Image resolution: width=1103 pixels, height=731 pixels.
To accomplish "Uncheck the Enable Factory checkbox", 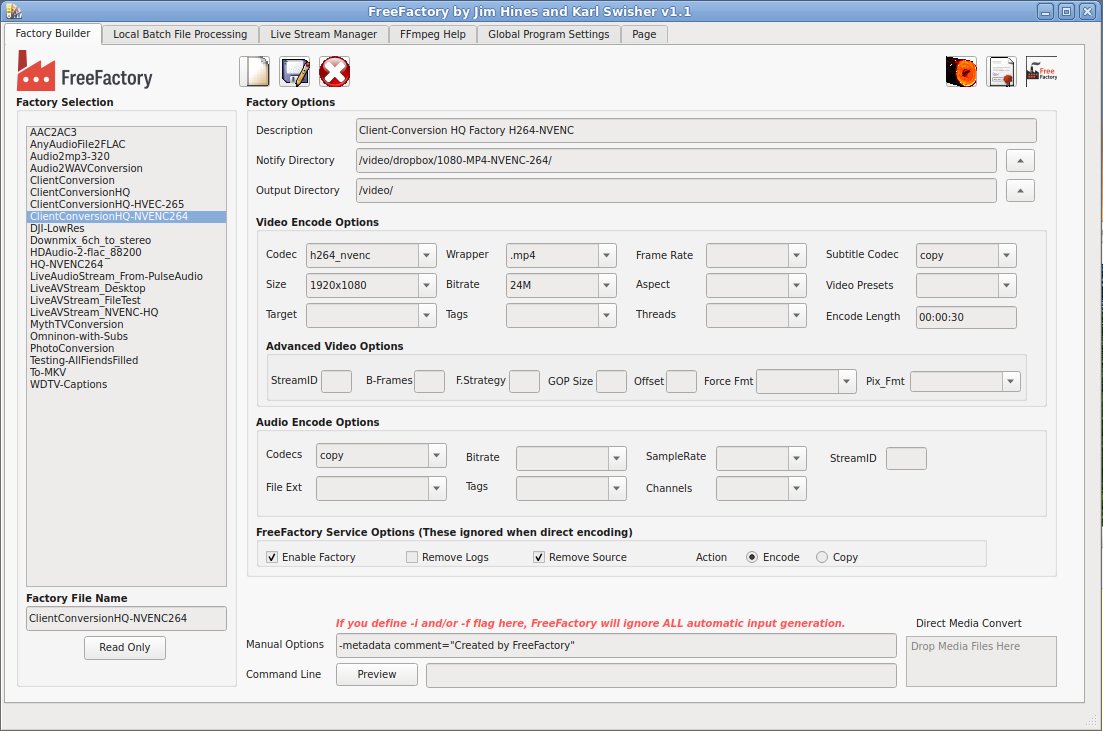I will (x=272, y=557).
